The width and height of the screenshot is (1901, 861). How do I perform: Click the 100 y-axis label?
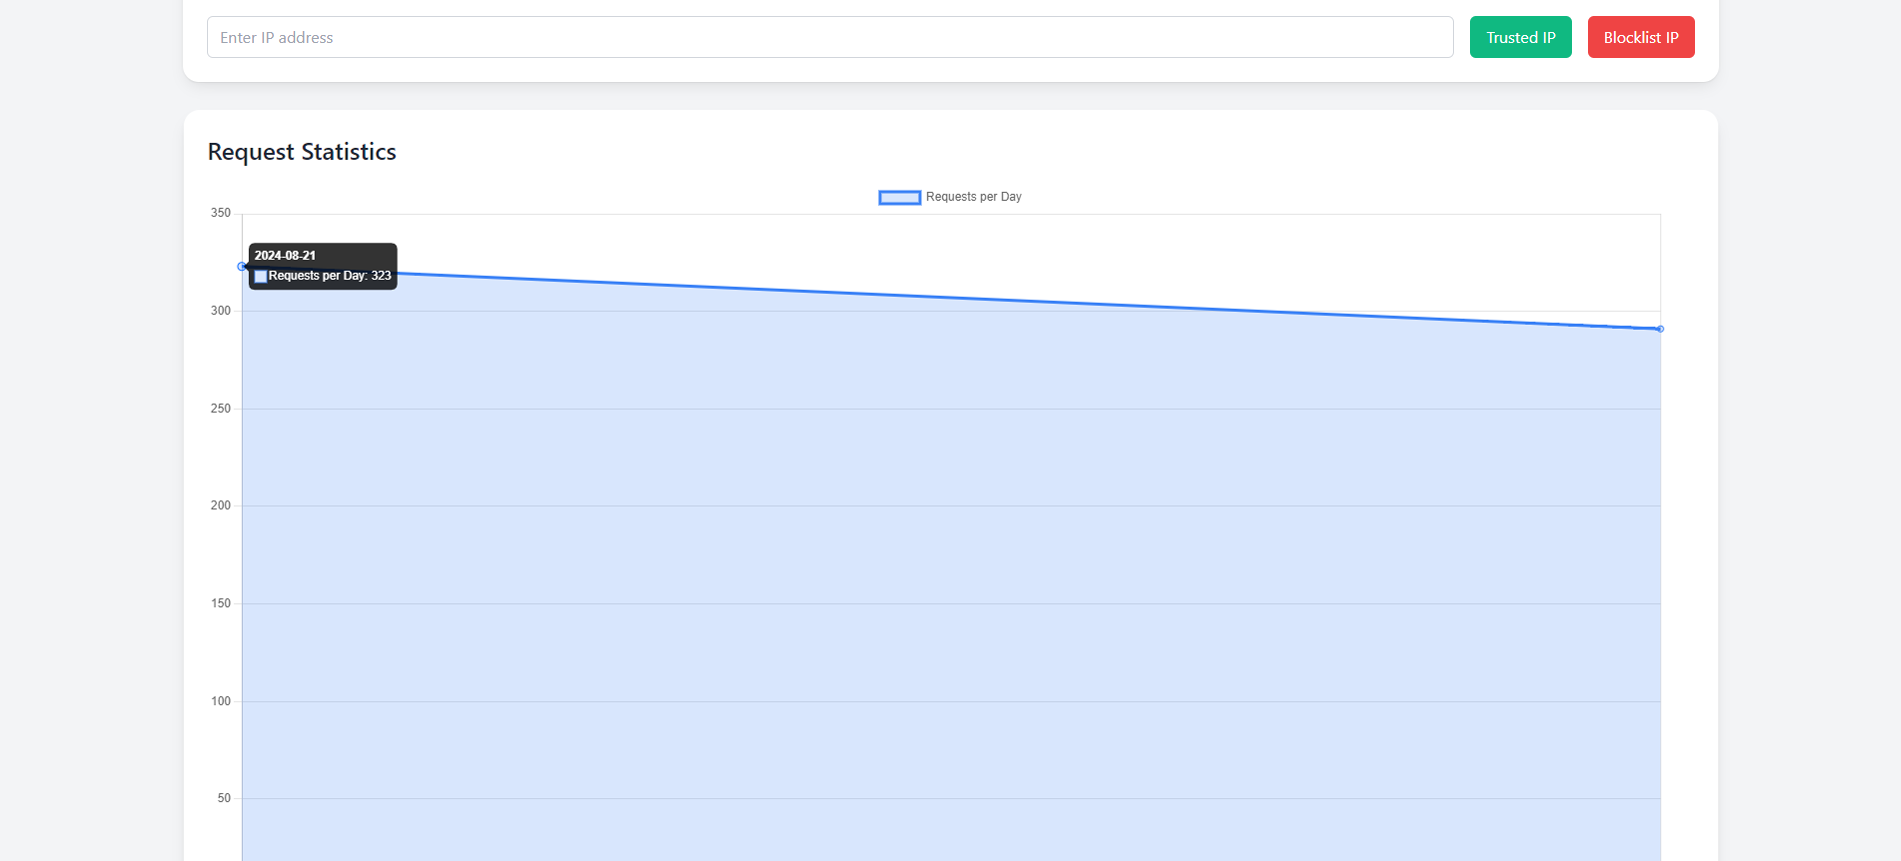pyautogui.click(x=221, y=702)
